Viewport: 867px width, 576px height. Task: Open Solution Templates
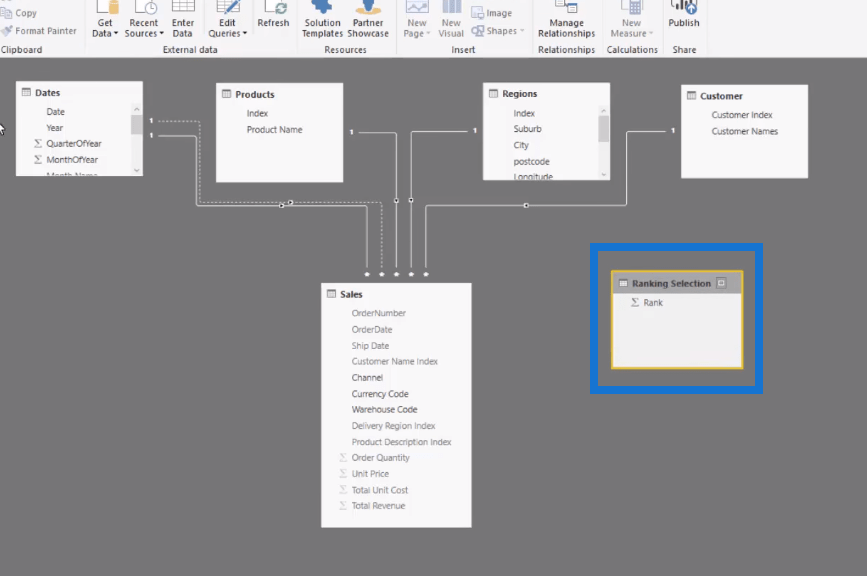(322, 20)
